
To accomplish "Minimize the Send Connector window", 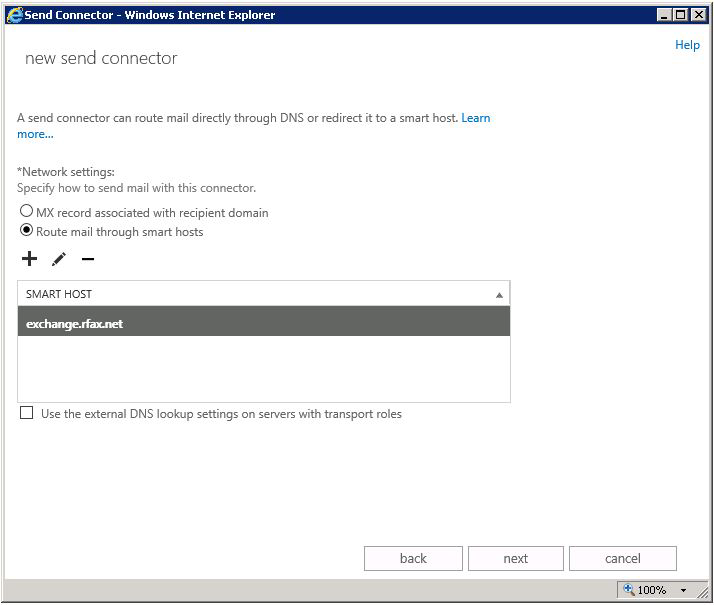I will [664, 15].
